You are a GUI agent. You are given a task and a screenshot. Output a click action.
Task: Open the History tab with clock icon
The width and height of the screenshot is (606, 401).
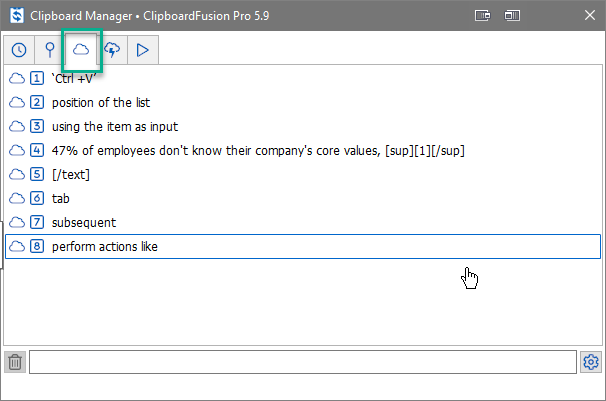pos(19,50)
